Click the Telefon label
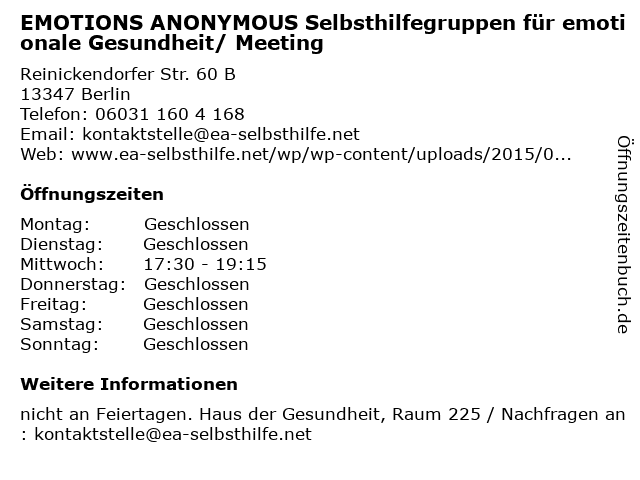Image resolution: width=640 pixels, height=480 pixels. point(54,114)
